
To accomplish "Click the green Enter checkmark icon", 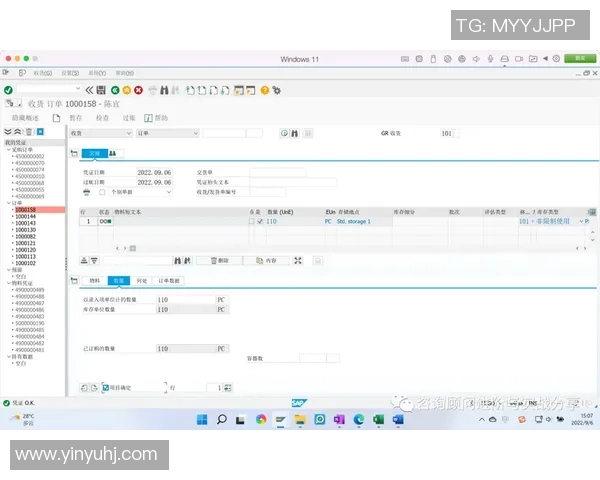I will pyautogui.click(x=8, y=90).
